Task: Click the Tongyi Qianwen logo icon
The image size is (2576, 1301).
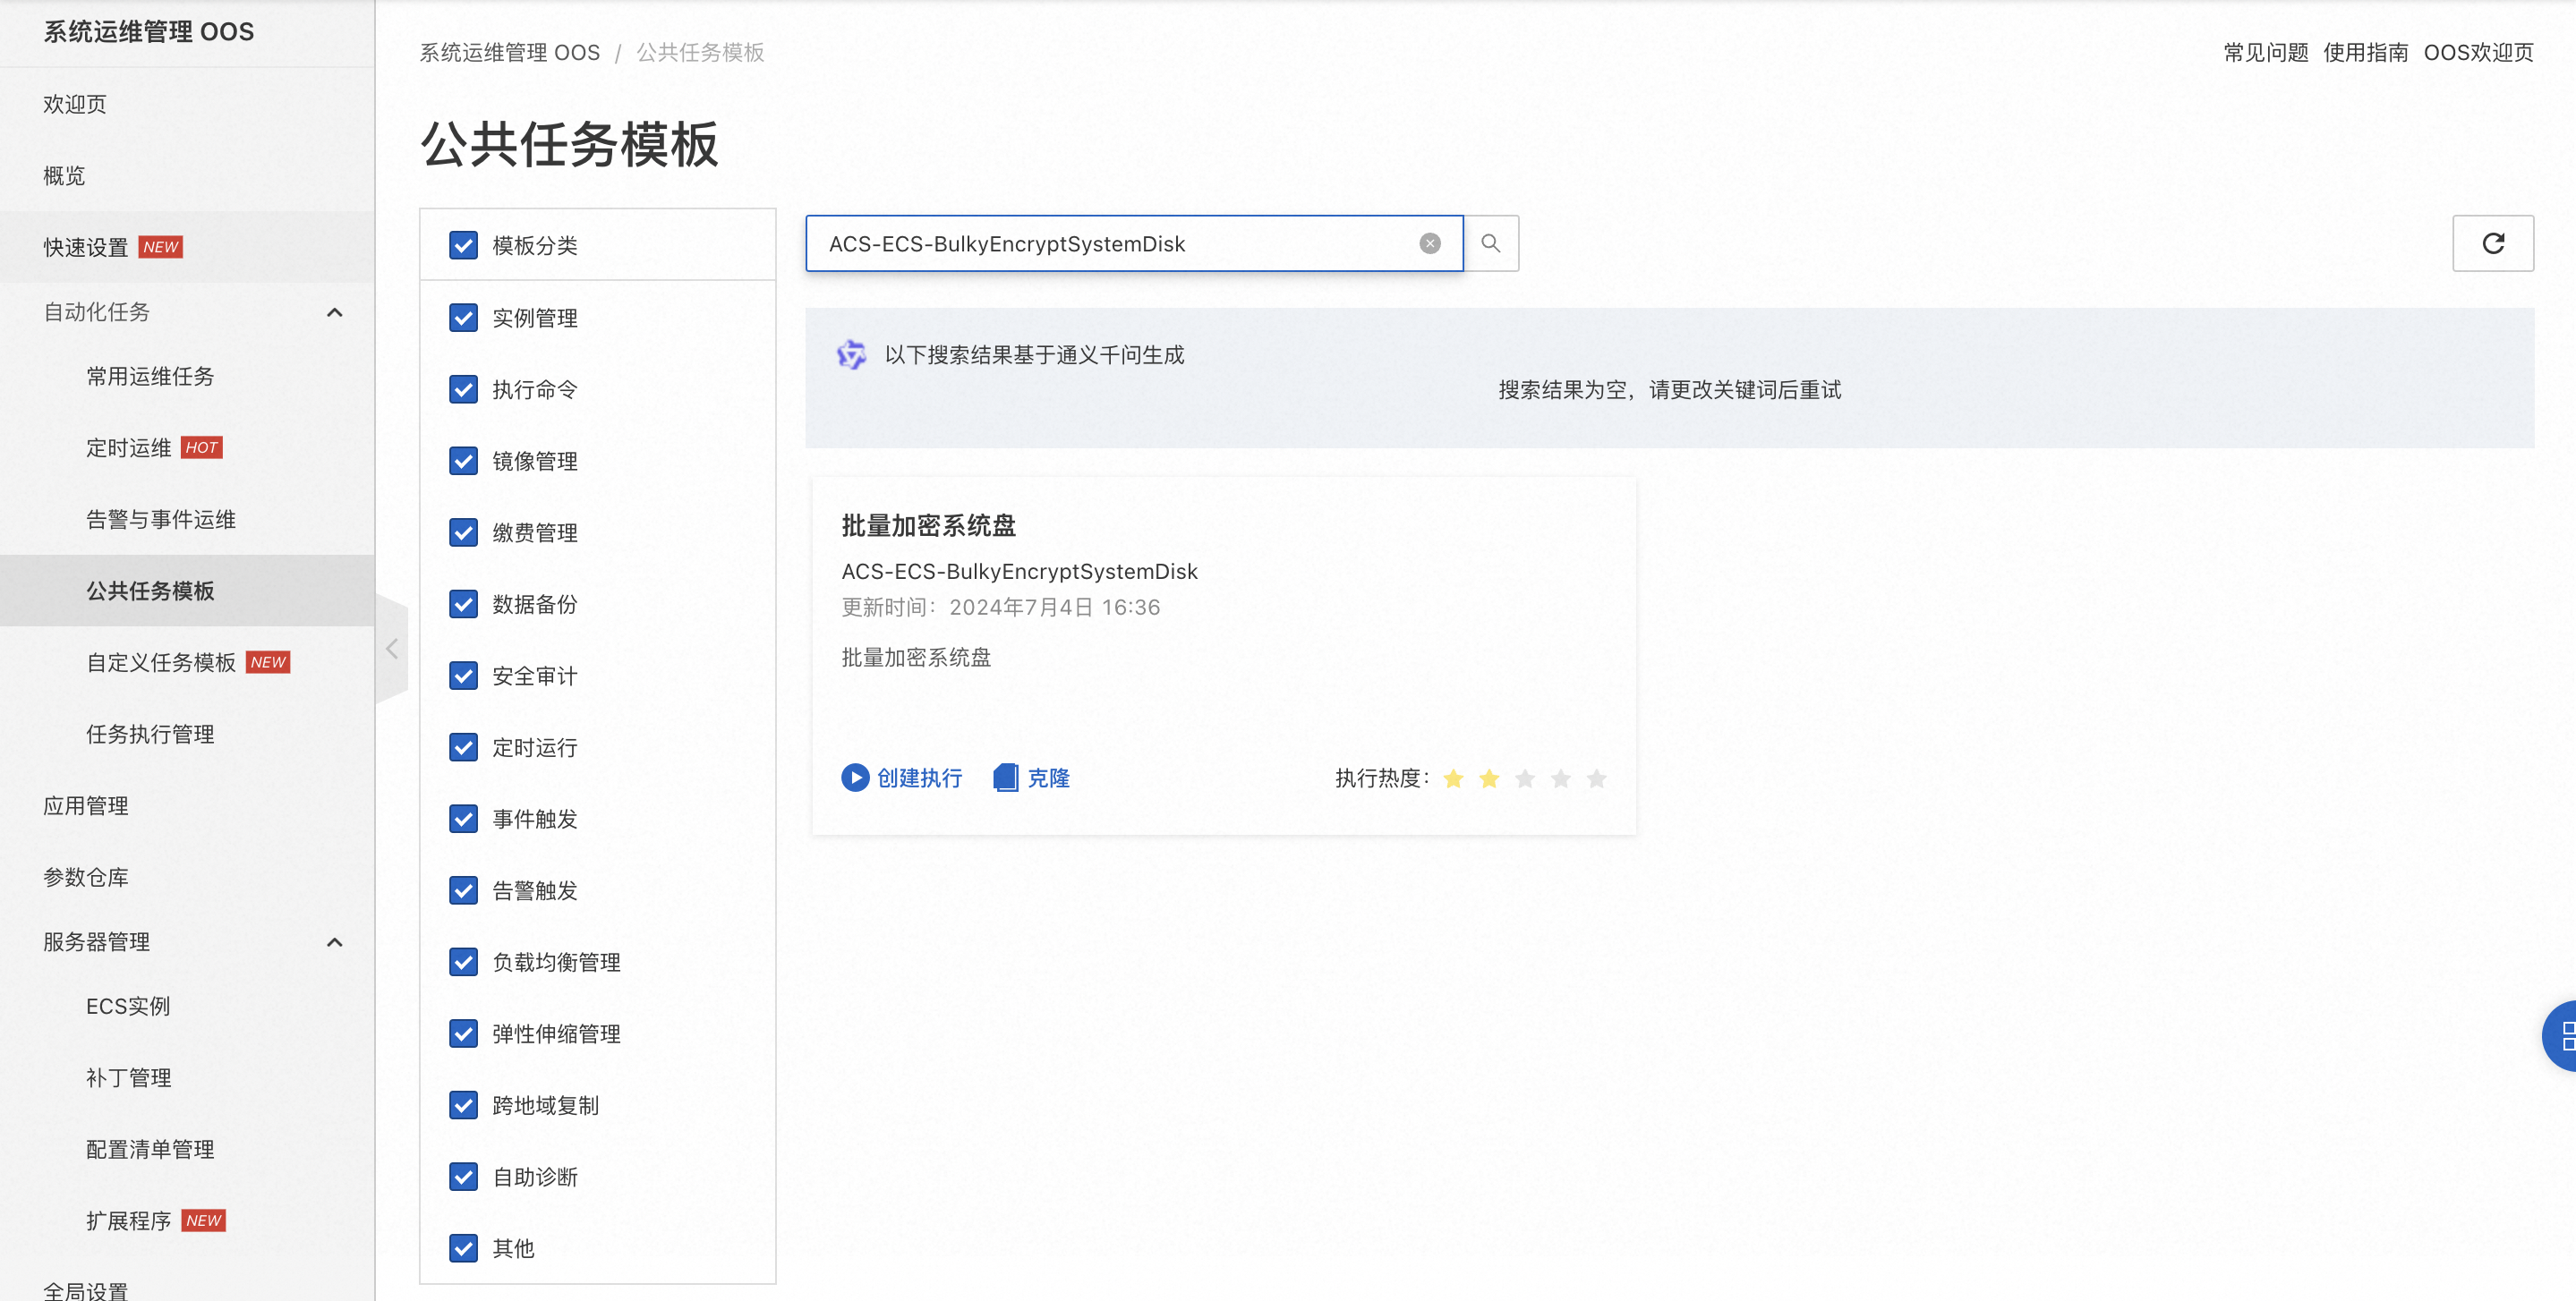Action: click(x=852, y=354)
